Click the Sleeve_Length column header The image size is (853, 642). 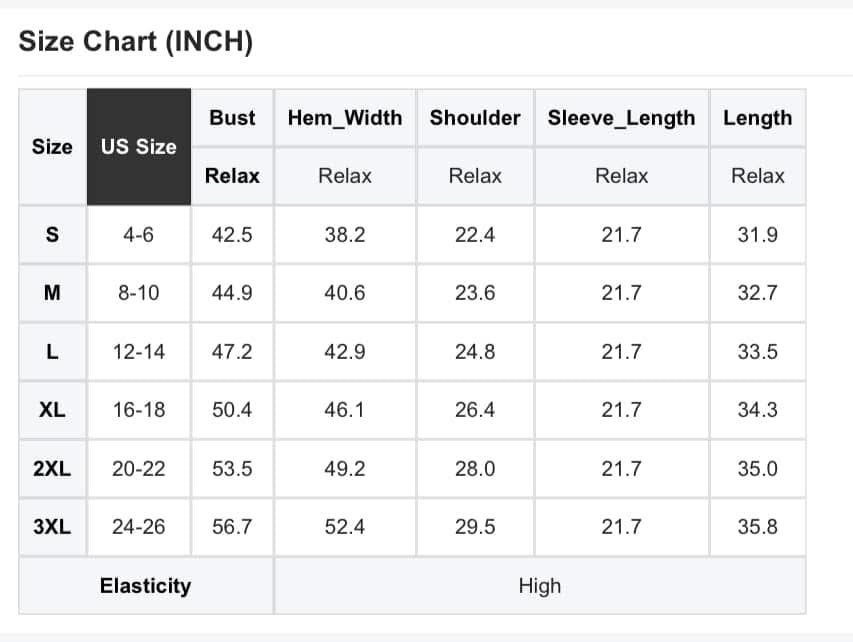pyautogui.click(x=621, y=118)
